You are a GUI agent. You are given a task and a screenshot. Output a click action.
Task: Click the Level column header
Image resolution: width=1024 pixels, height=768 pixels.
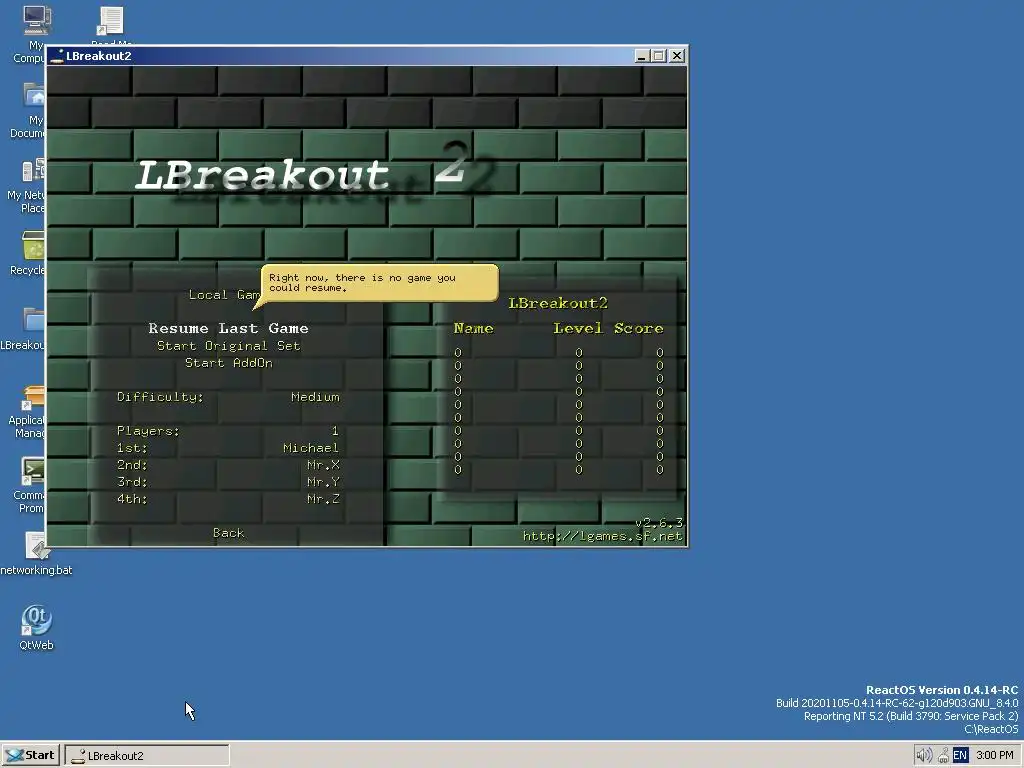[x=577, y=328]
